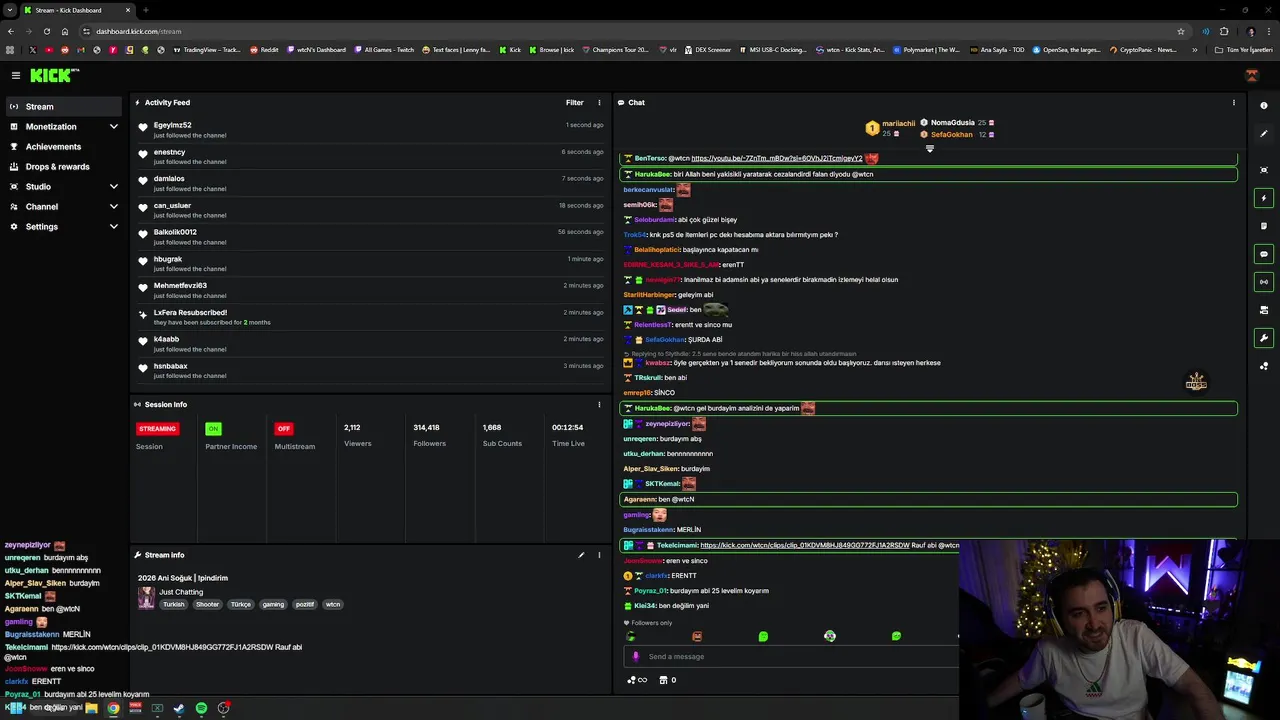Expand the Studio section

62,187
